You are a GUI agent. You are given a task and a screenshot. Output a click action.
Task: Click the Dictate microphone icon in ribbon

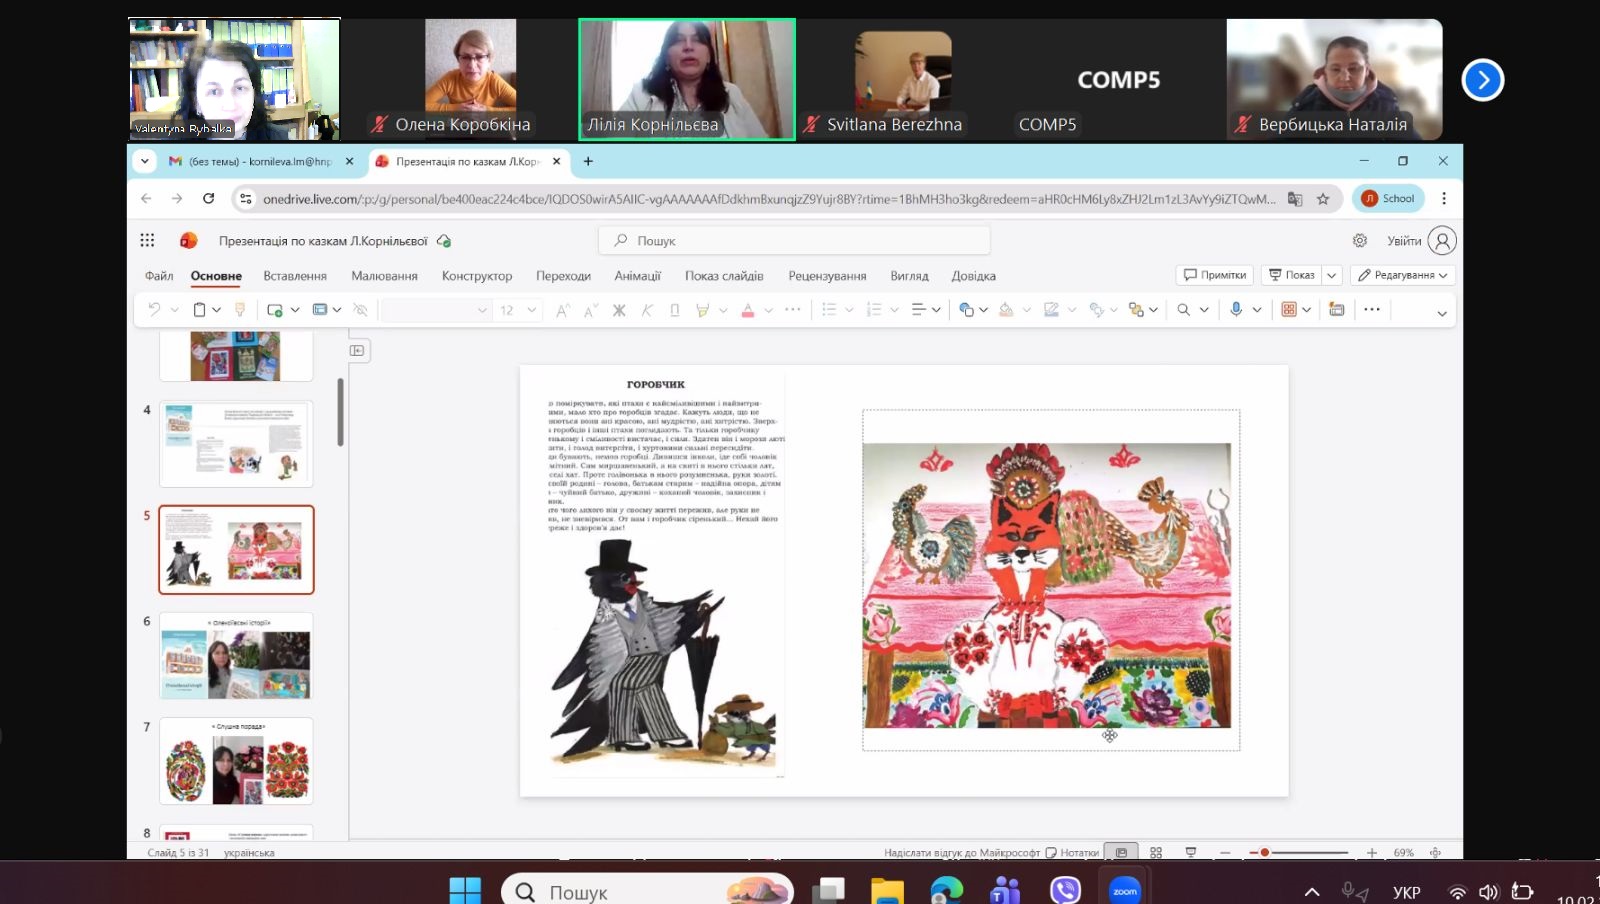pos(1236,310)
